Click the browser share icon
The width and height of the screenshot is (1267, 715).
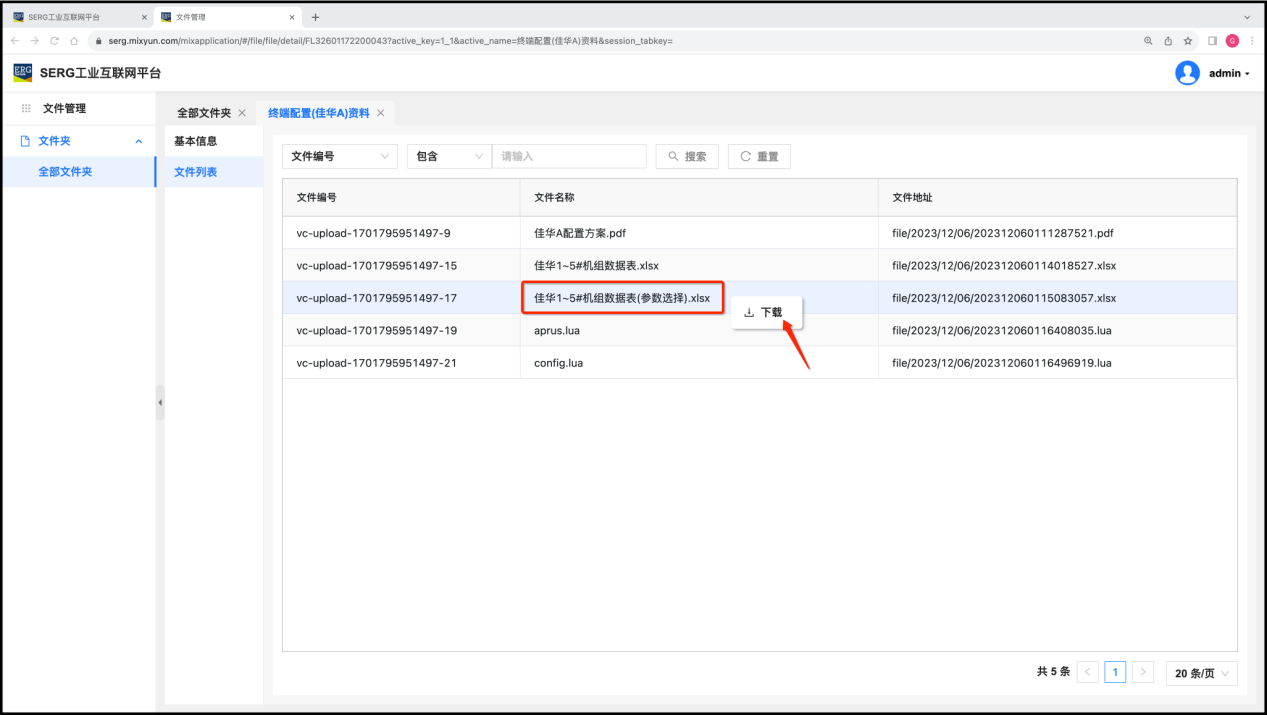(x=1168, y=41)
